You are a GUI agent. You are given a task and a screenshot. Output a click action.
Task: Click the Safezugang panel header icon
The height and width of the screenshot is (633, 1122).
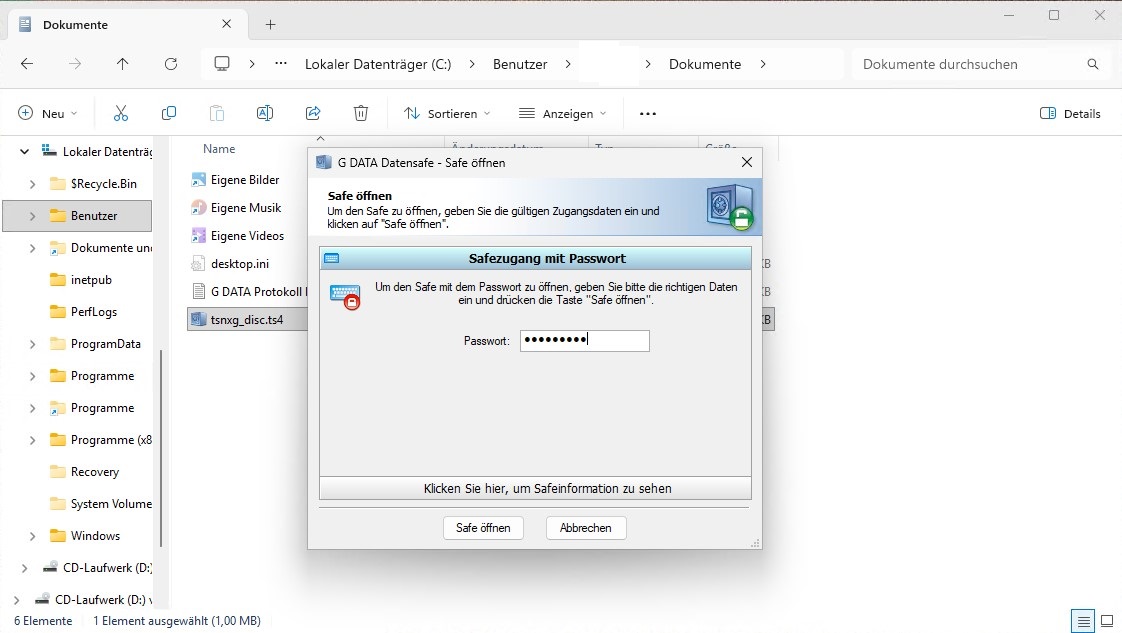331,258
